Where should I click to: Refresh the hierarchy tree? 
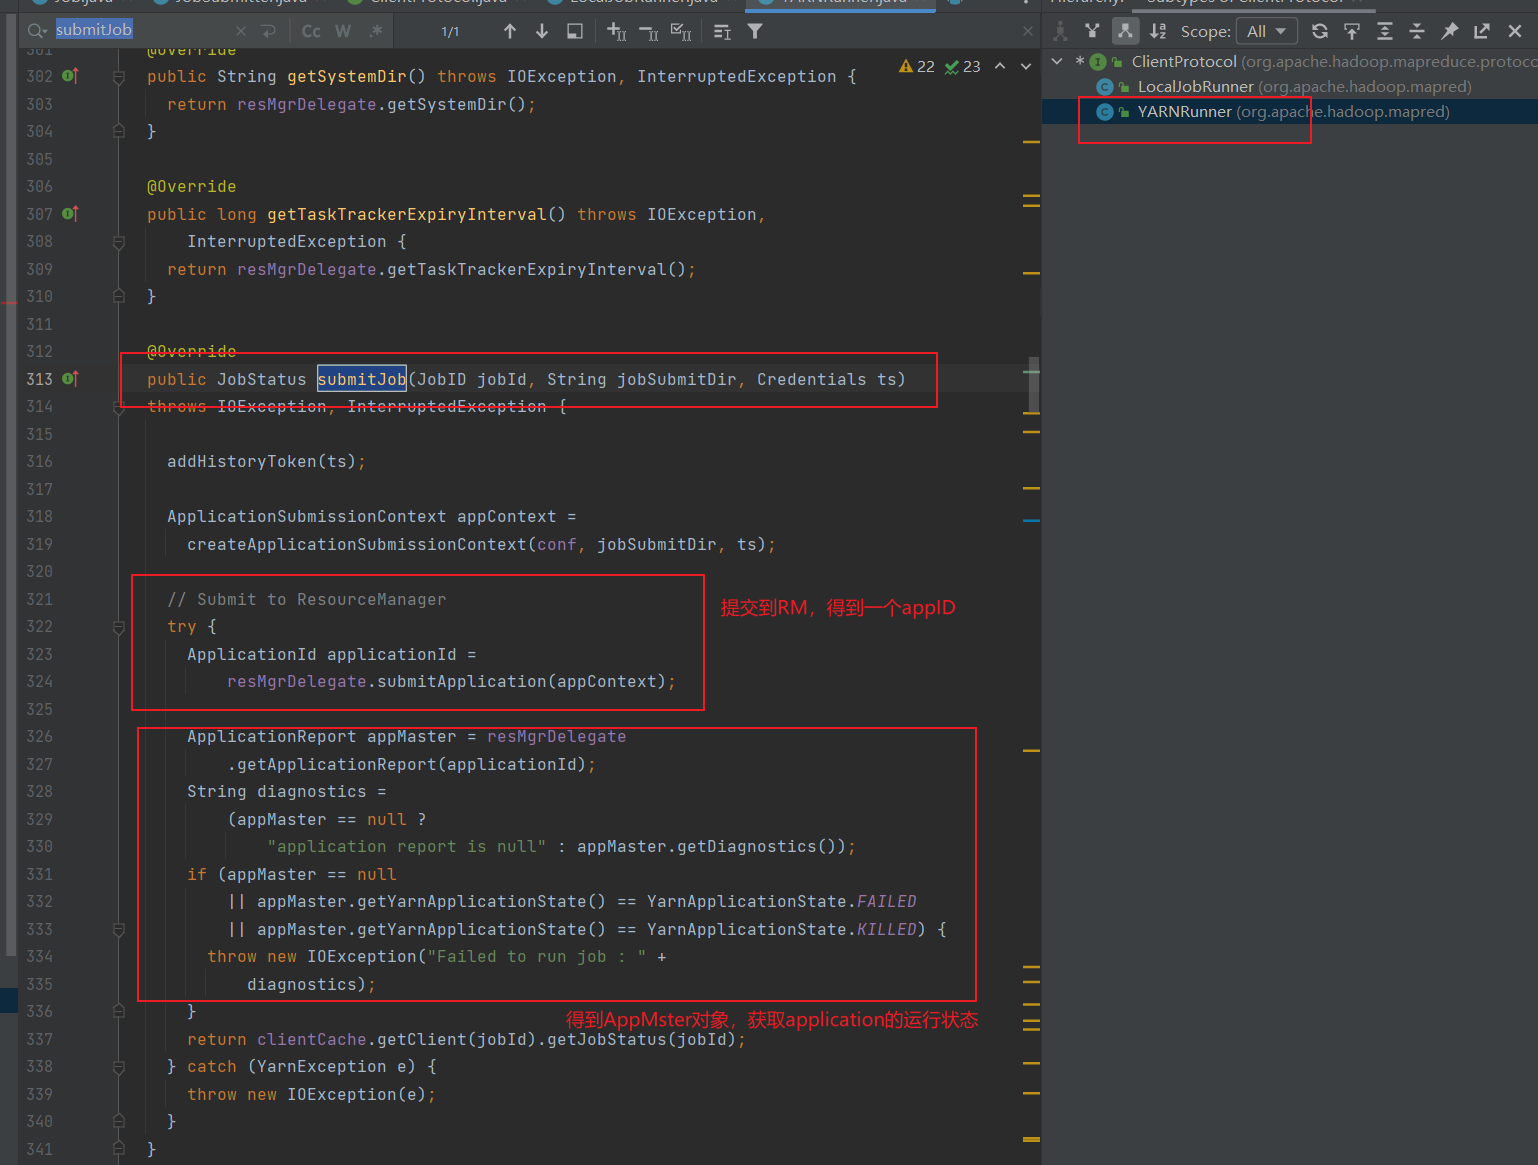[1320, 31]
